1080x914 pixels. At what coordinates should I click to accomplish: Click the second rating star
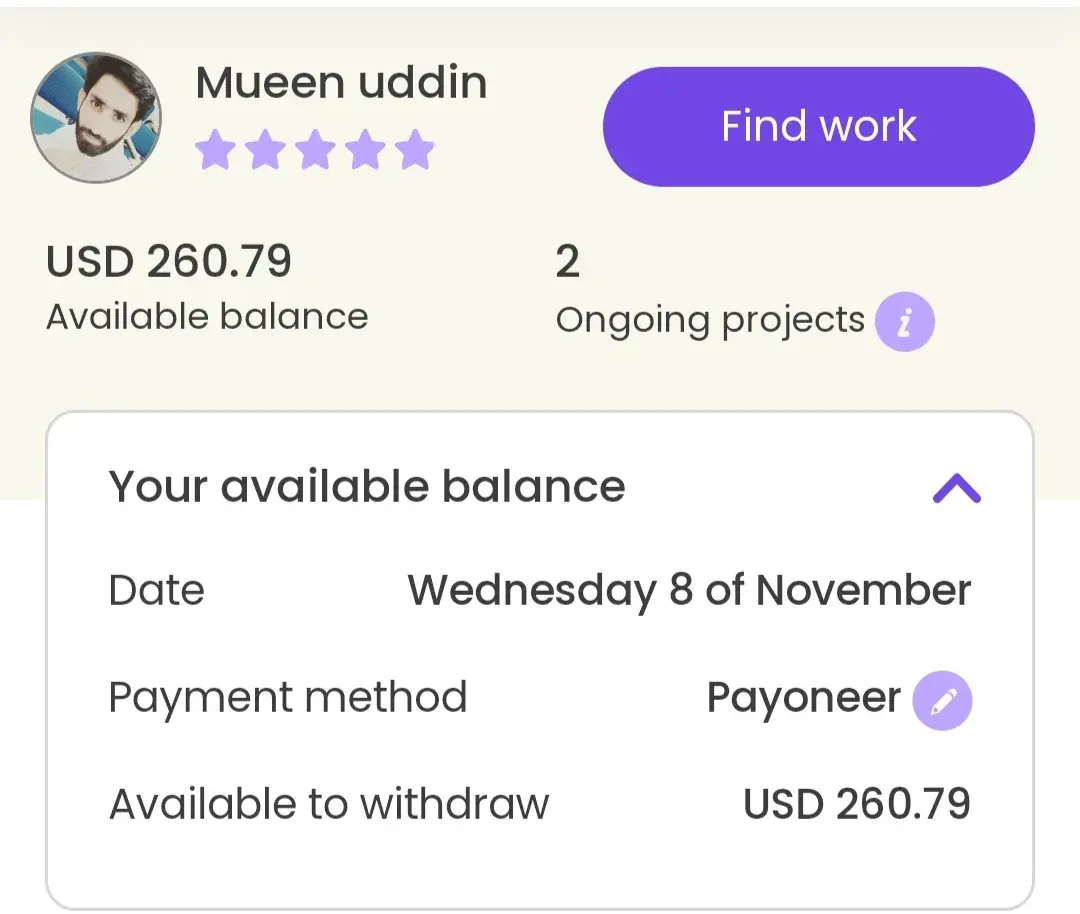[x=265, y=151]
